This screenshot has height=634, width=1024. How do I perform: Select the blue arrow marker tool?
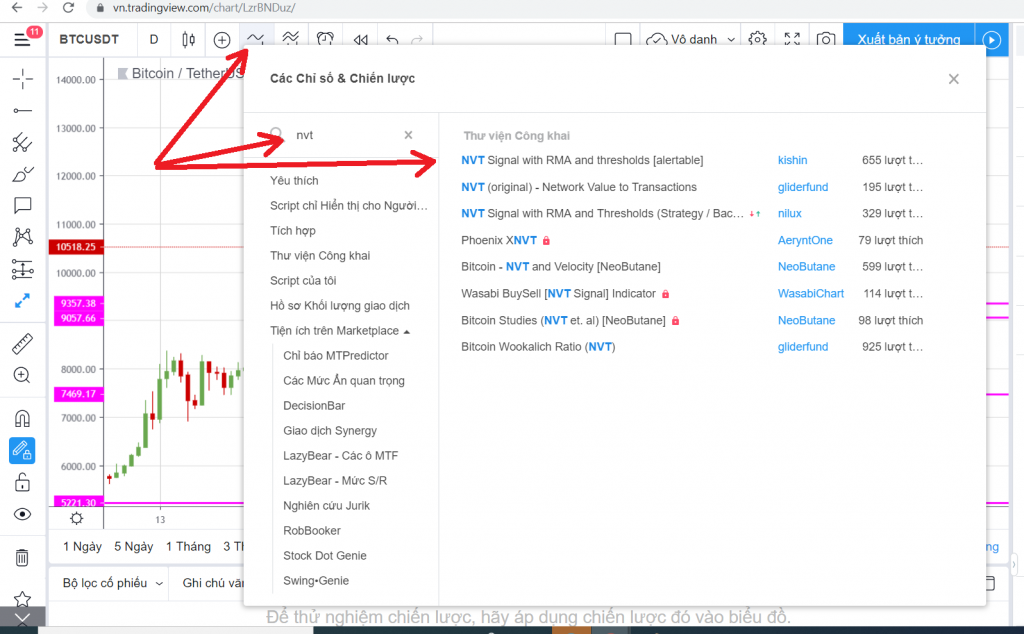pyautogui.click(x=22, y=301)
